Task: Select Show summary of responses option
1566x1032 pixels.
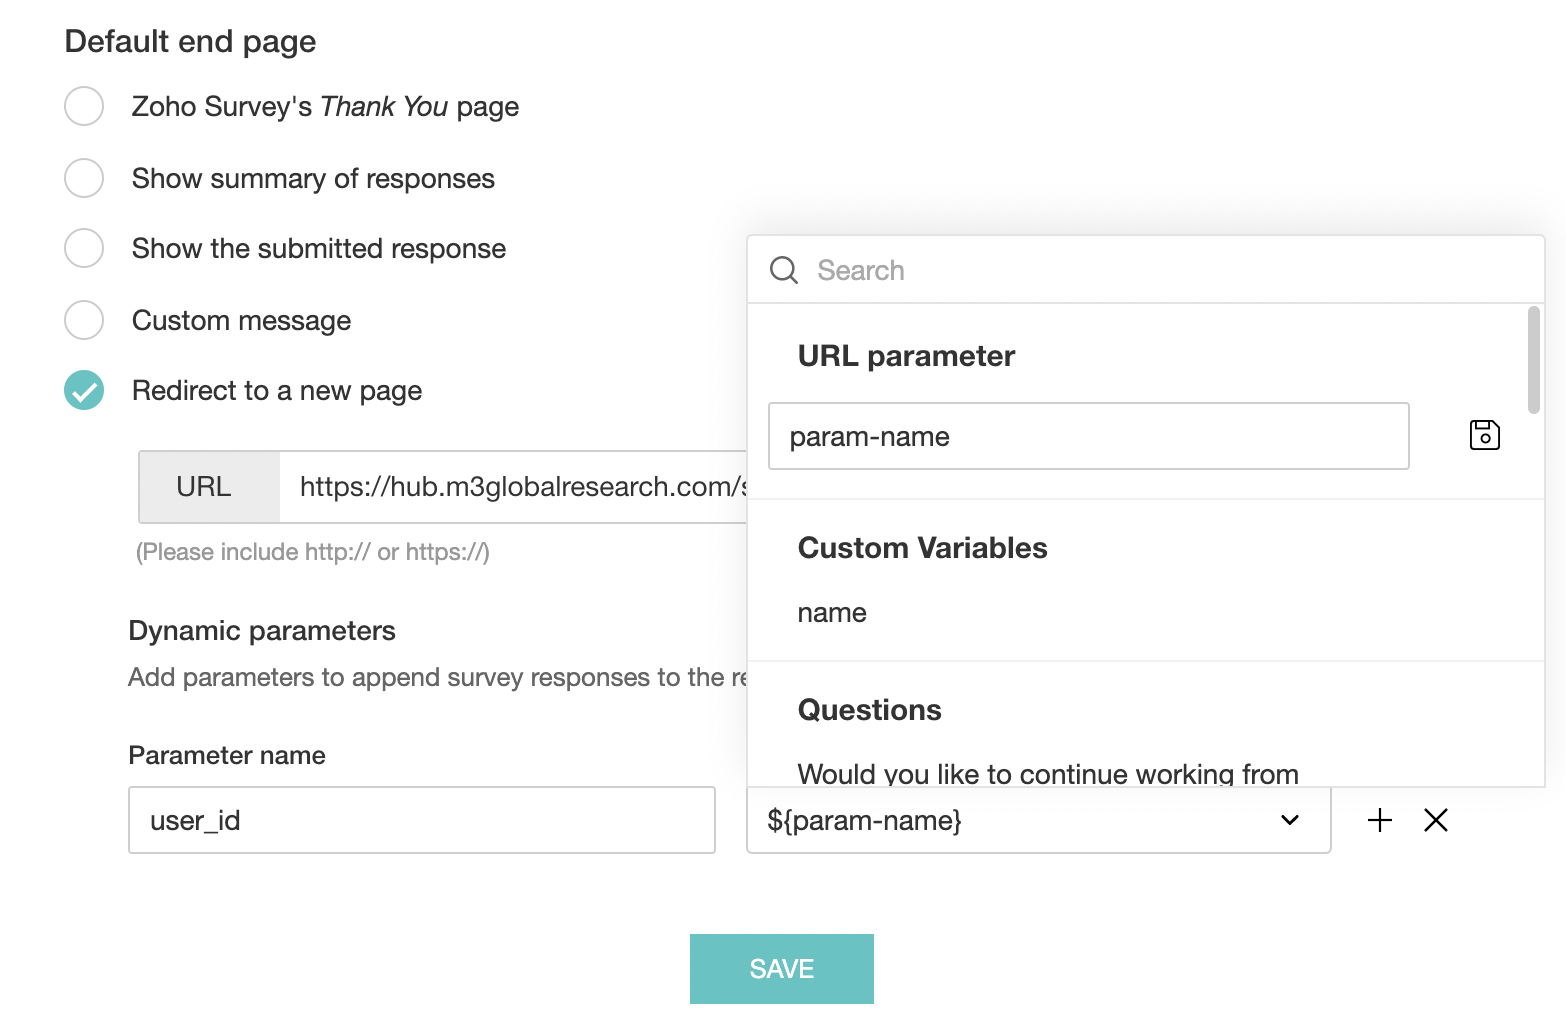Action: pyautogui.click(x=84, y=178)
